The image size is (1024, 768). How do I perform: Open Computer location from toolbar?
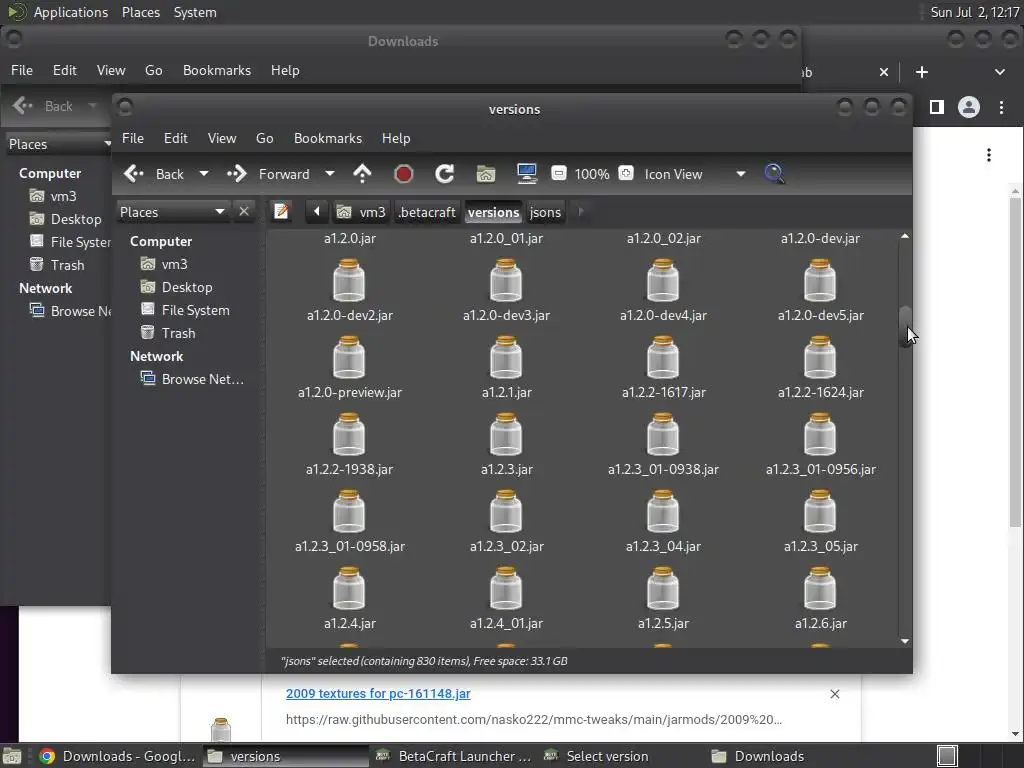(x=526, y=174)
